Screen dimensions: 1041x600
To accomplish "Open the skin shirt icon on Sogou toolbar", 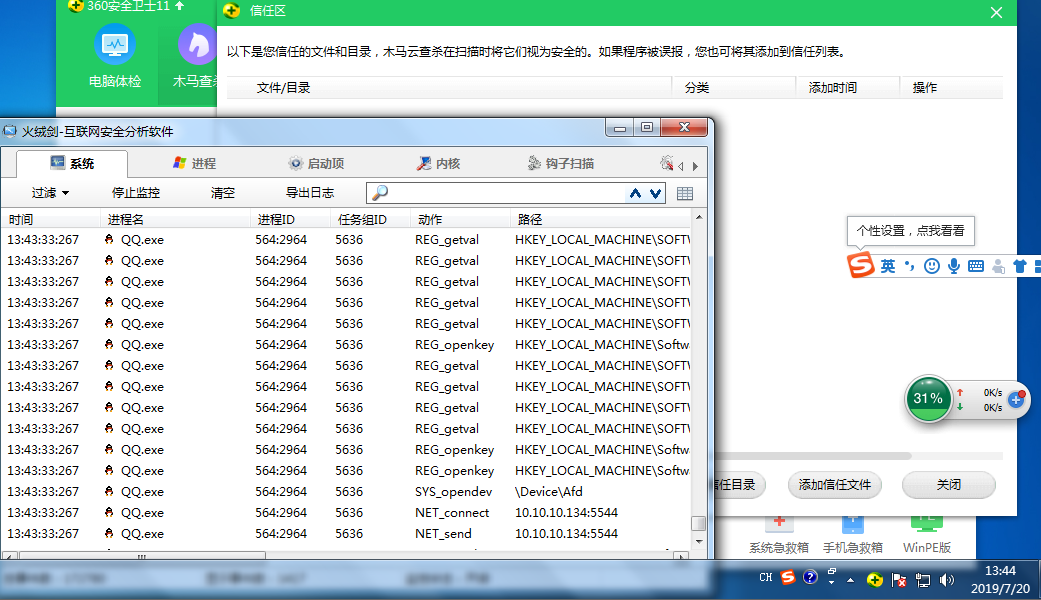I will (1020, 266).
